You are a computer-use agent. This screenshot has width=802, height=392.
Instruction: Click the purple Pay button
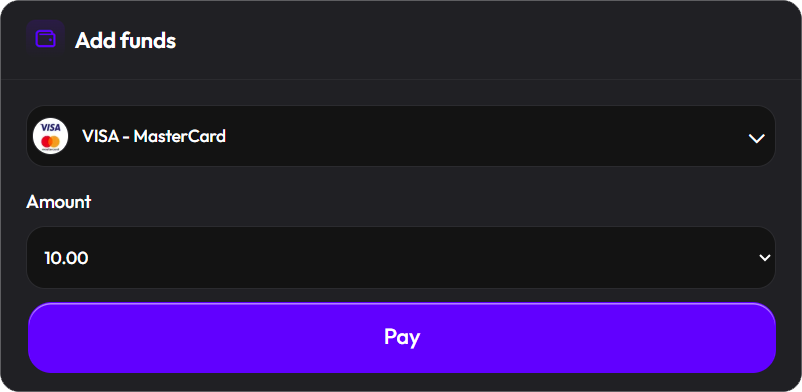pyautogui.click(x=402, y=338)
